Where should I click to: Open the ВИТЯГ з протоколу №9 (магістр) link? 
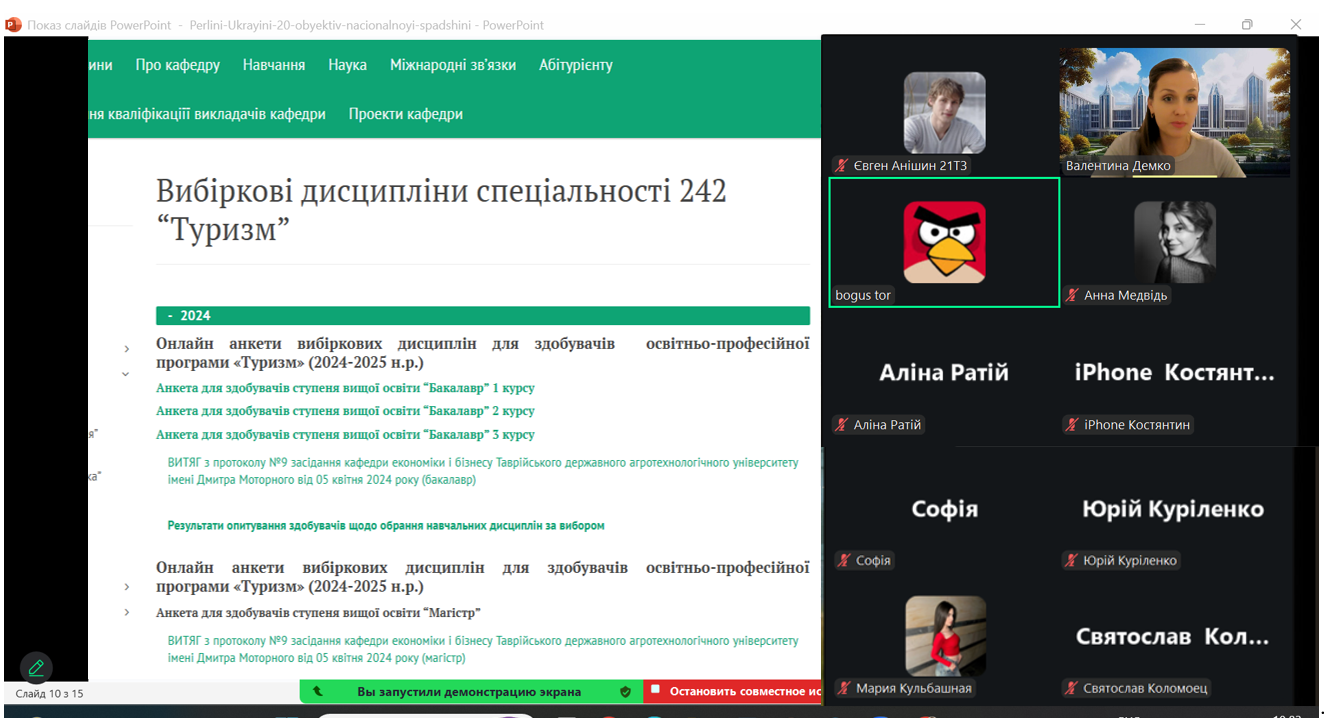coord(484,649)
